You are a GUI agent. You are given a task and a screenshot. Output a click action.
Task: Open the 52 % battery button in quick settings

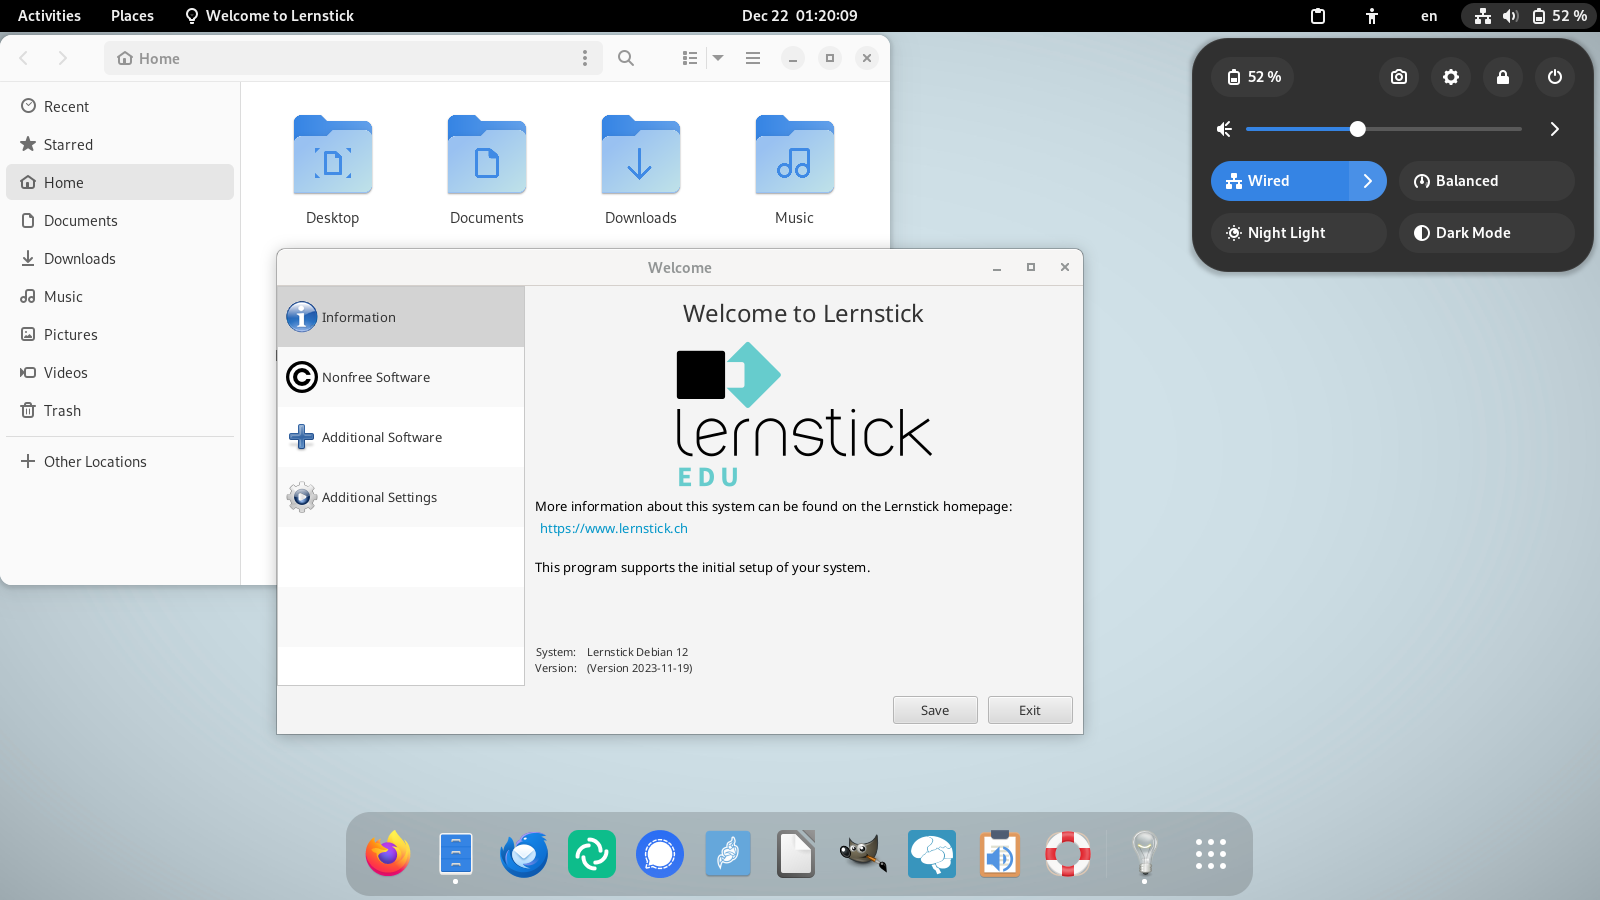pyautogui.click(x=1253, y=77)
